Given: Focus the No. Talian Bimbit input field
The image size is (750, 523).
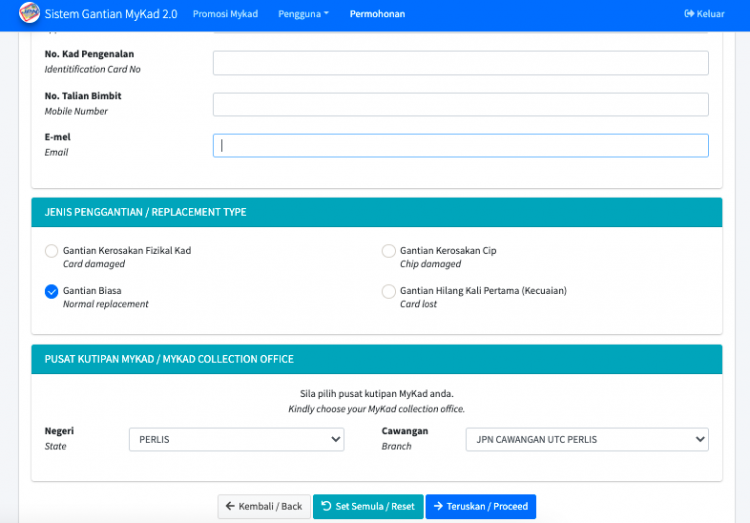Looking at the screenshot, I should pyautogui.click(x=461, y=104).
